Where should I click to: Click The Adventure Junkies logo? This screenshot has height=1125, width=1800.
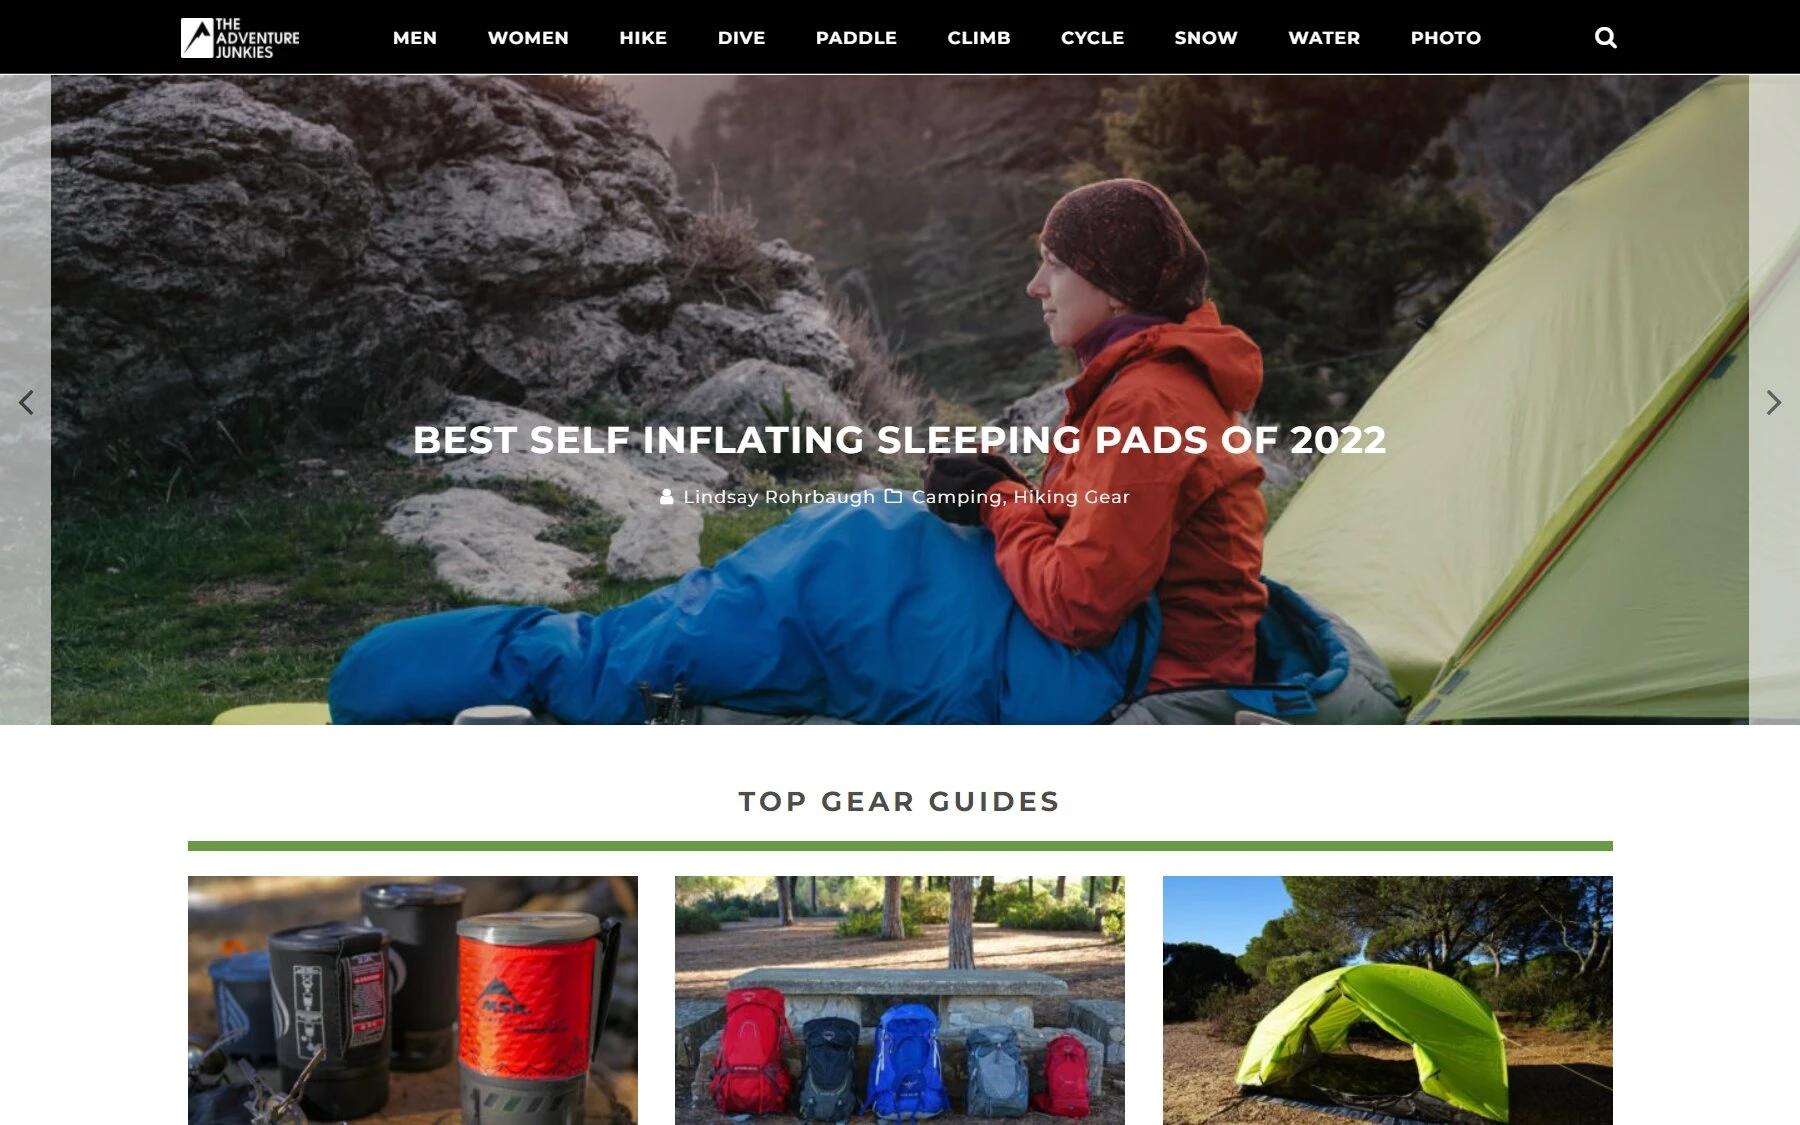(240, 38)
